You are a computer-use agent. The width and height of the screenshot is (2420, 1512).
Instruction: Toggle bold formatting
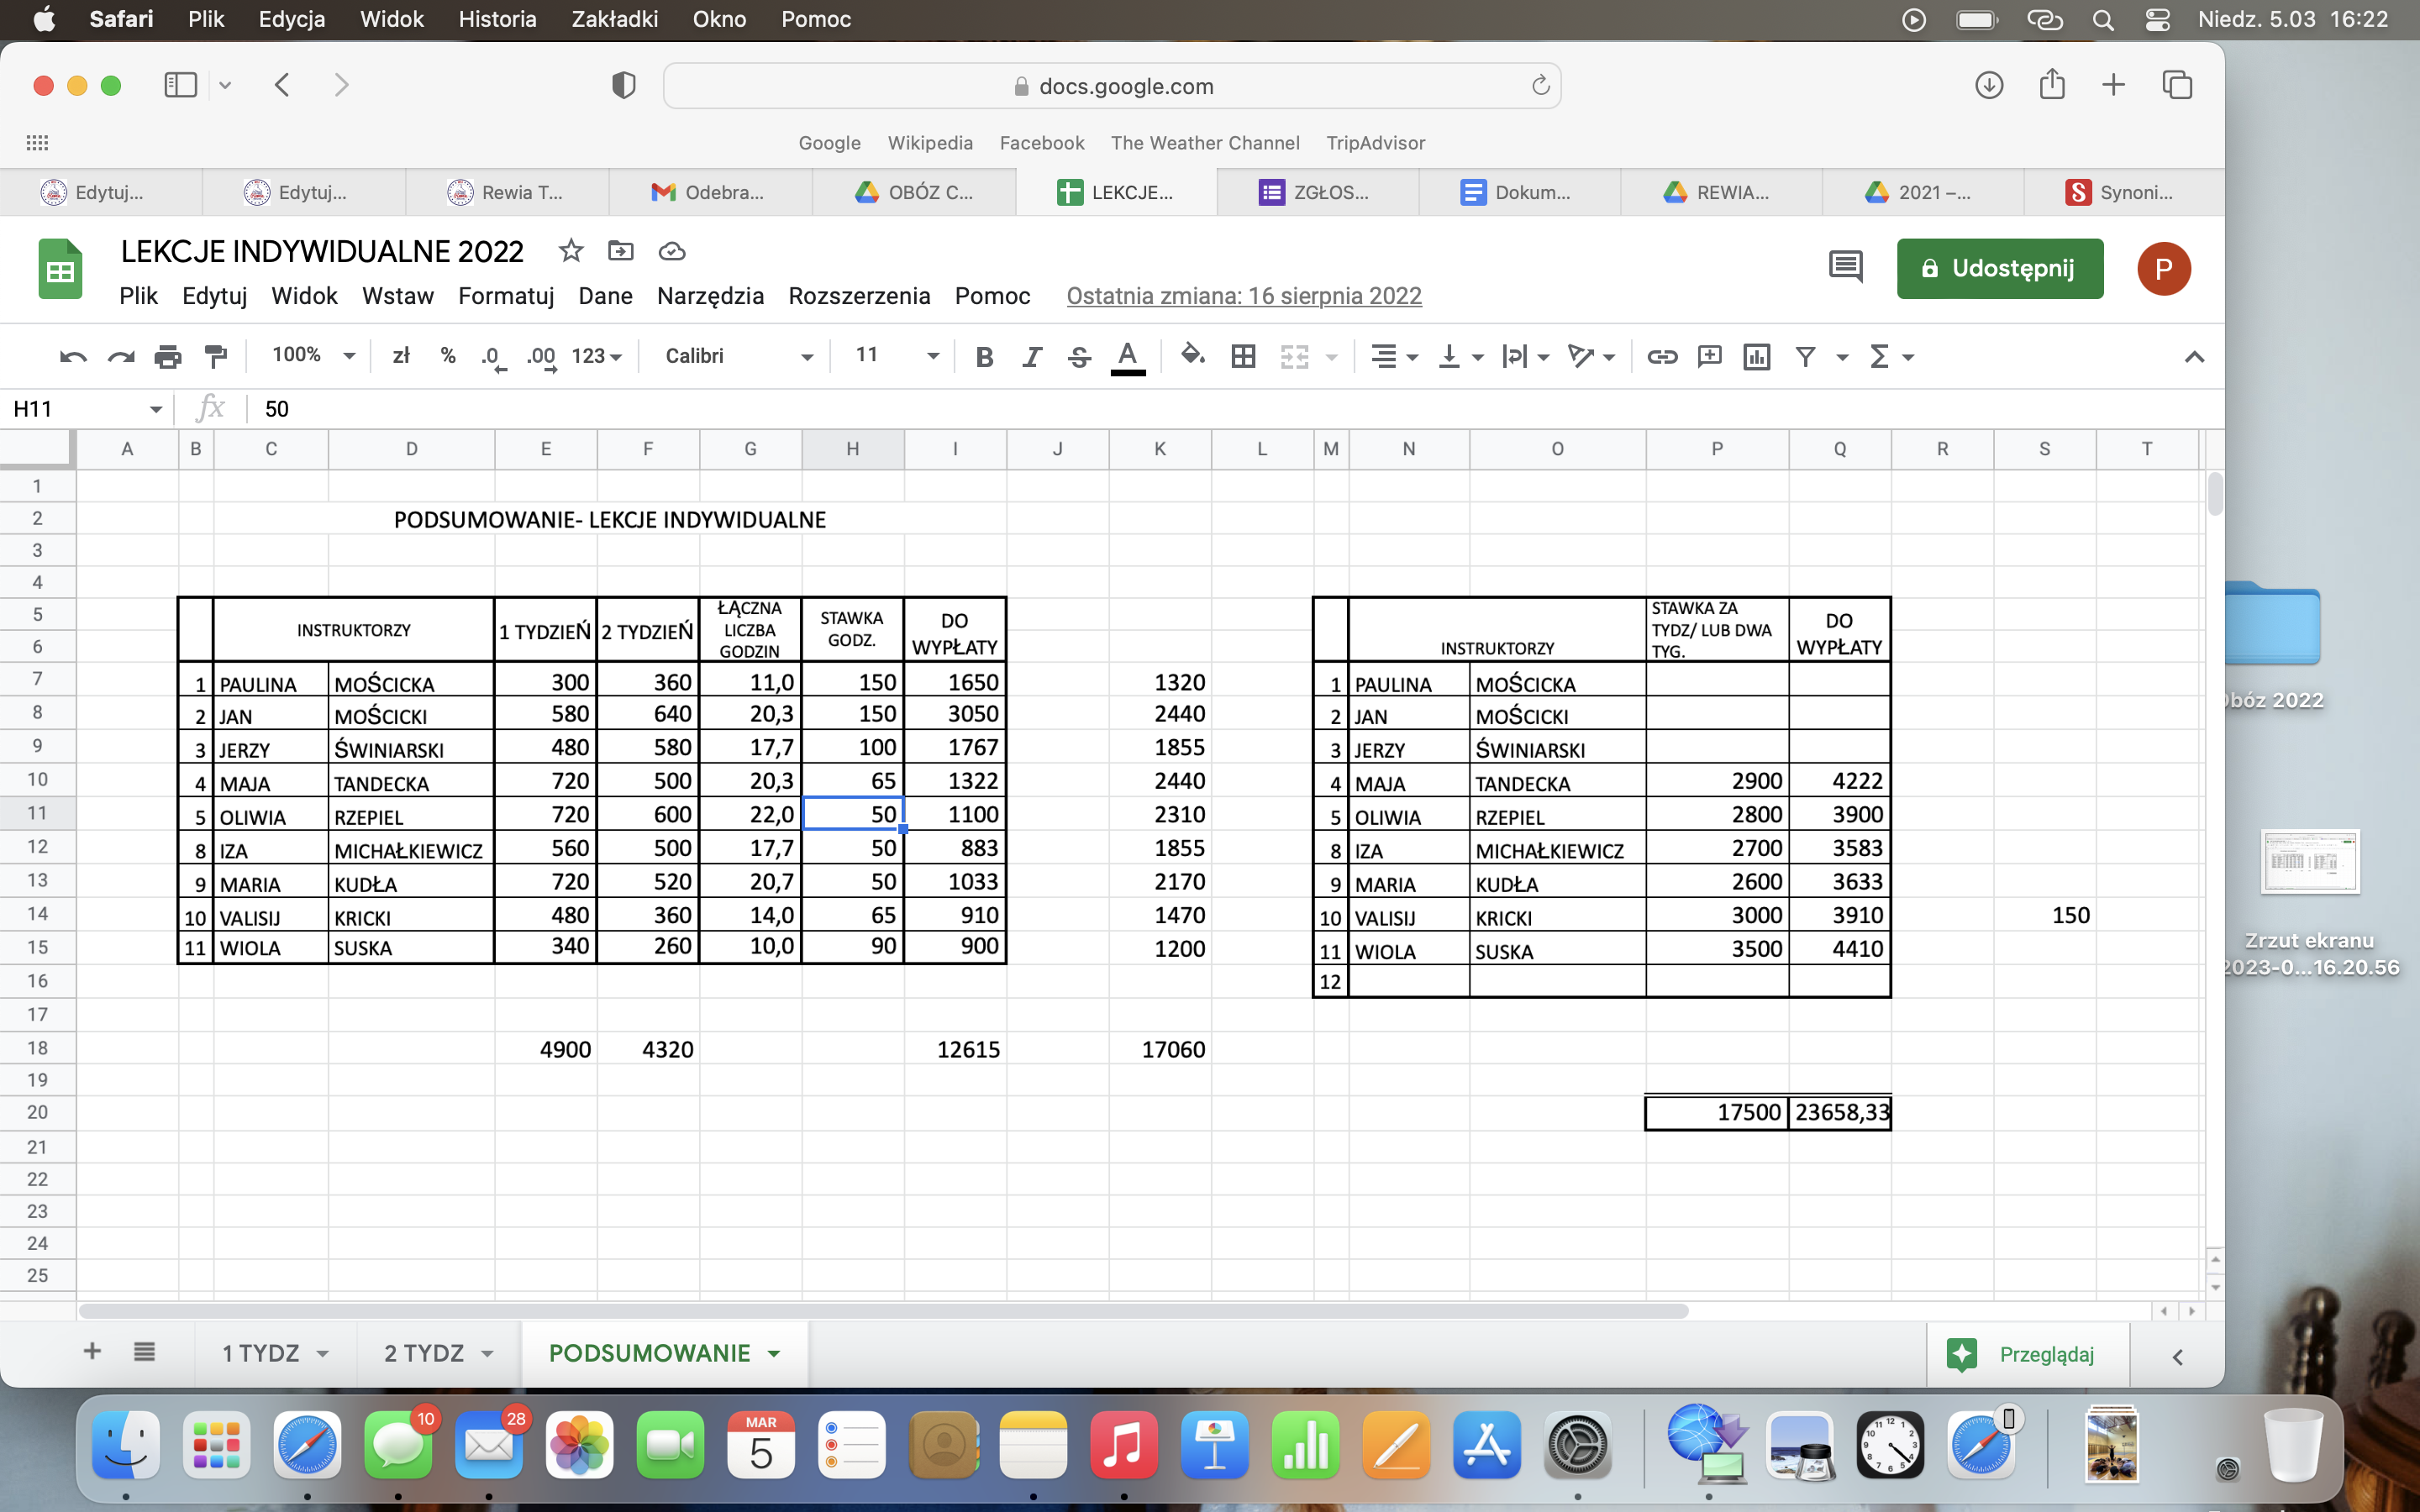coord(984,357)
